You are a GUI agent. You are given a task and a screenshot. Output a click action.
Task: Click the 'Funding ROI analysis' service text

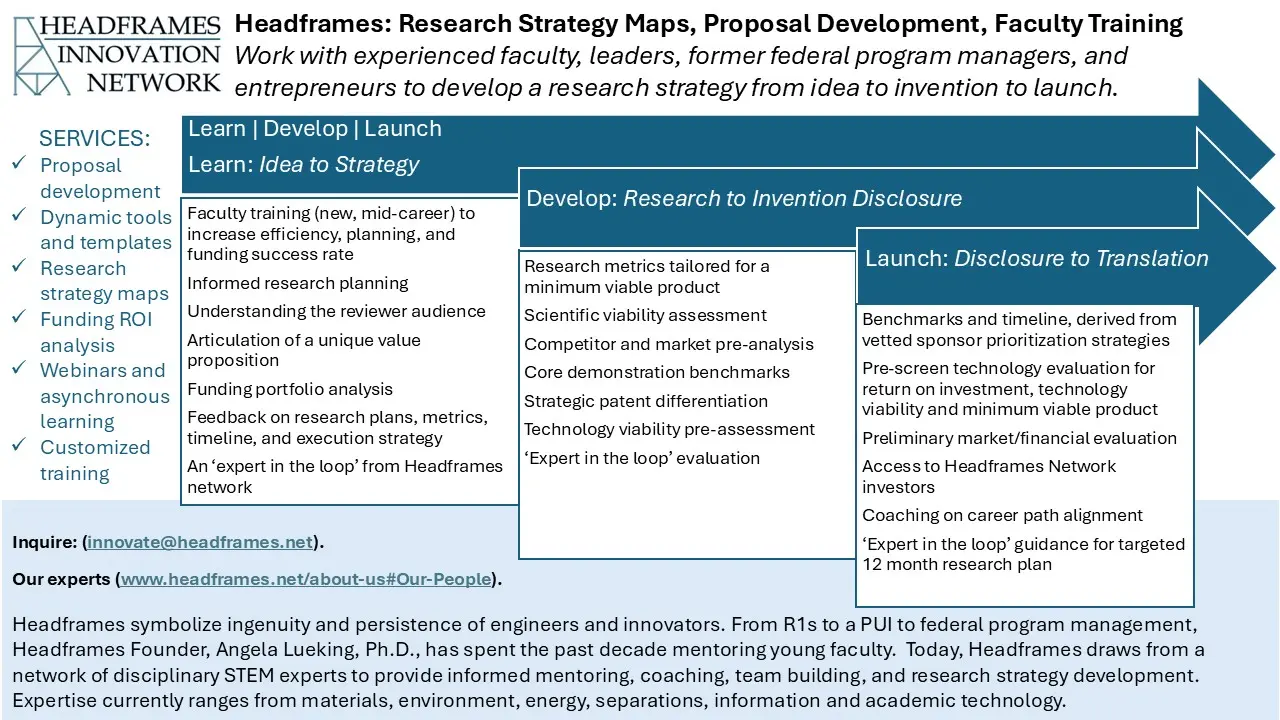93,332
